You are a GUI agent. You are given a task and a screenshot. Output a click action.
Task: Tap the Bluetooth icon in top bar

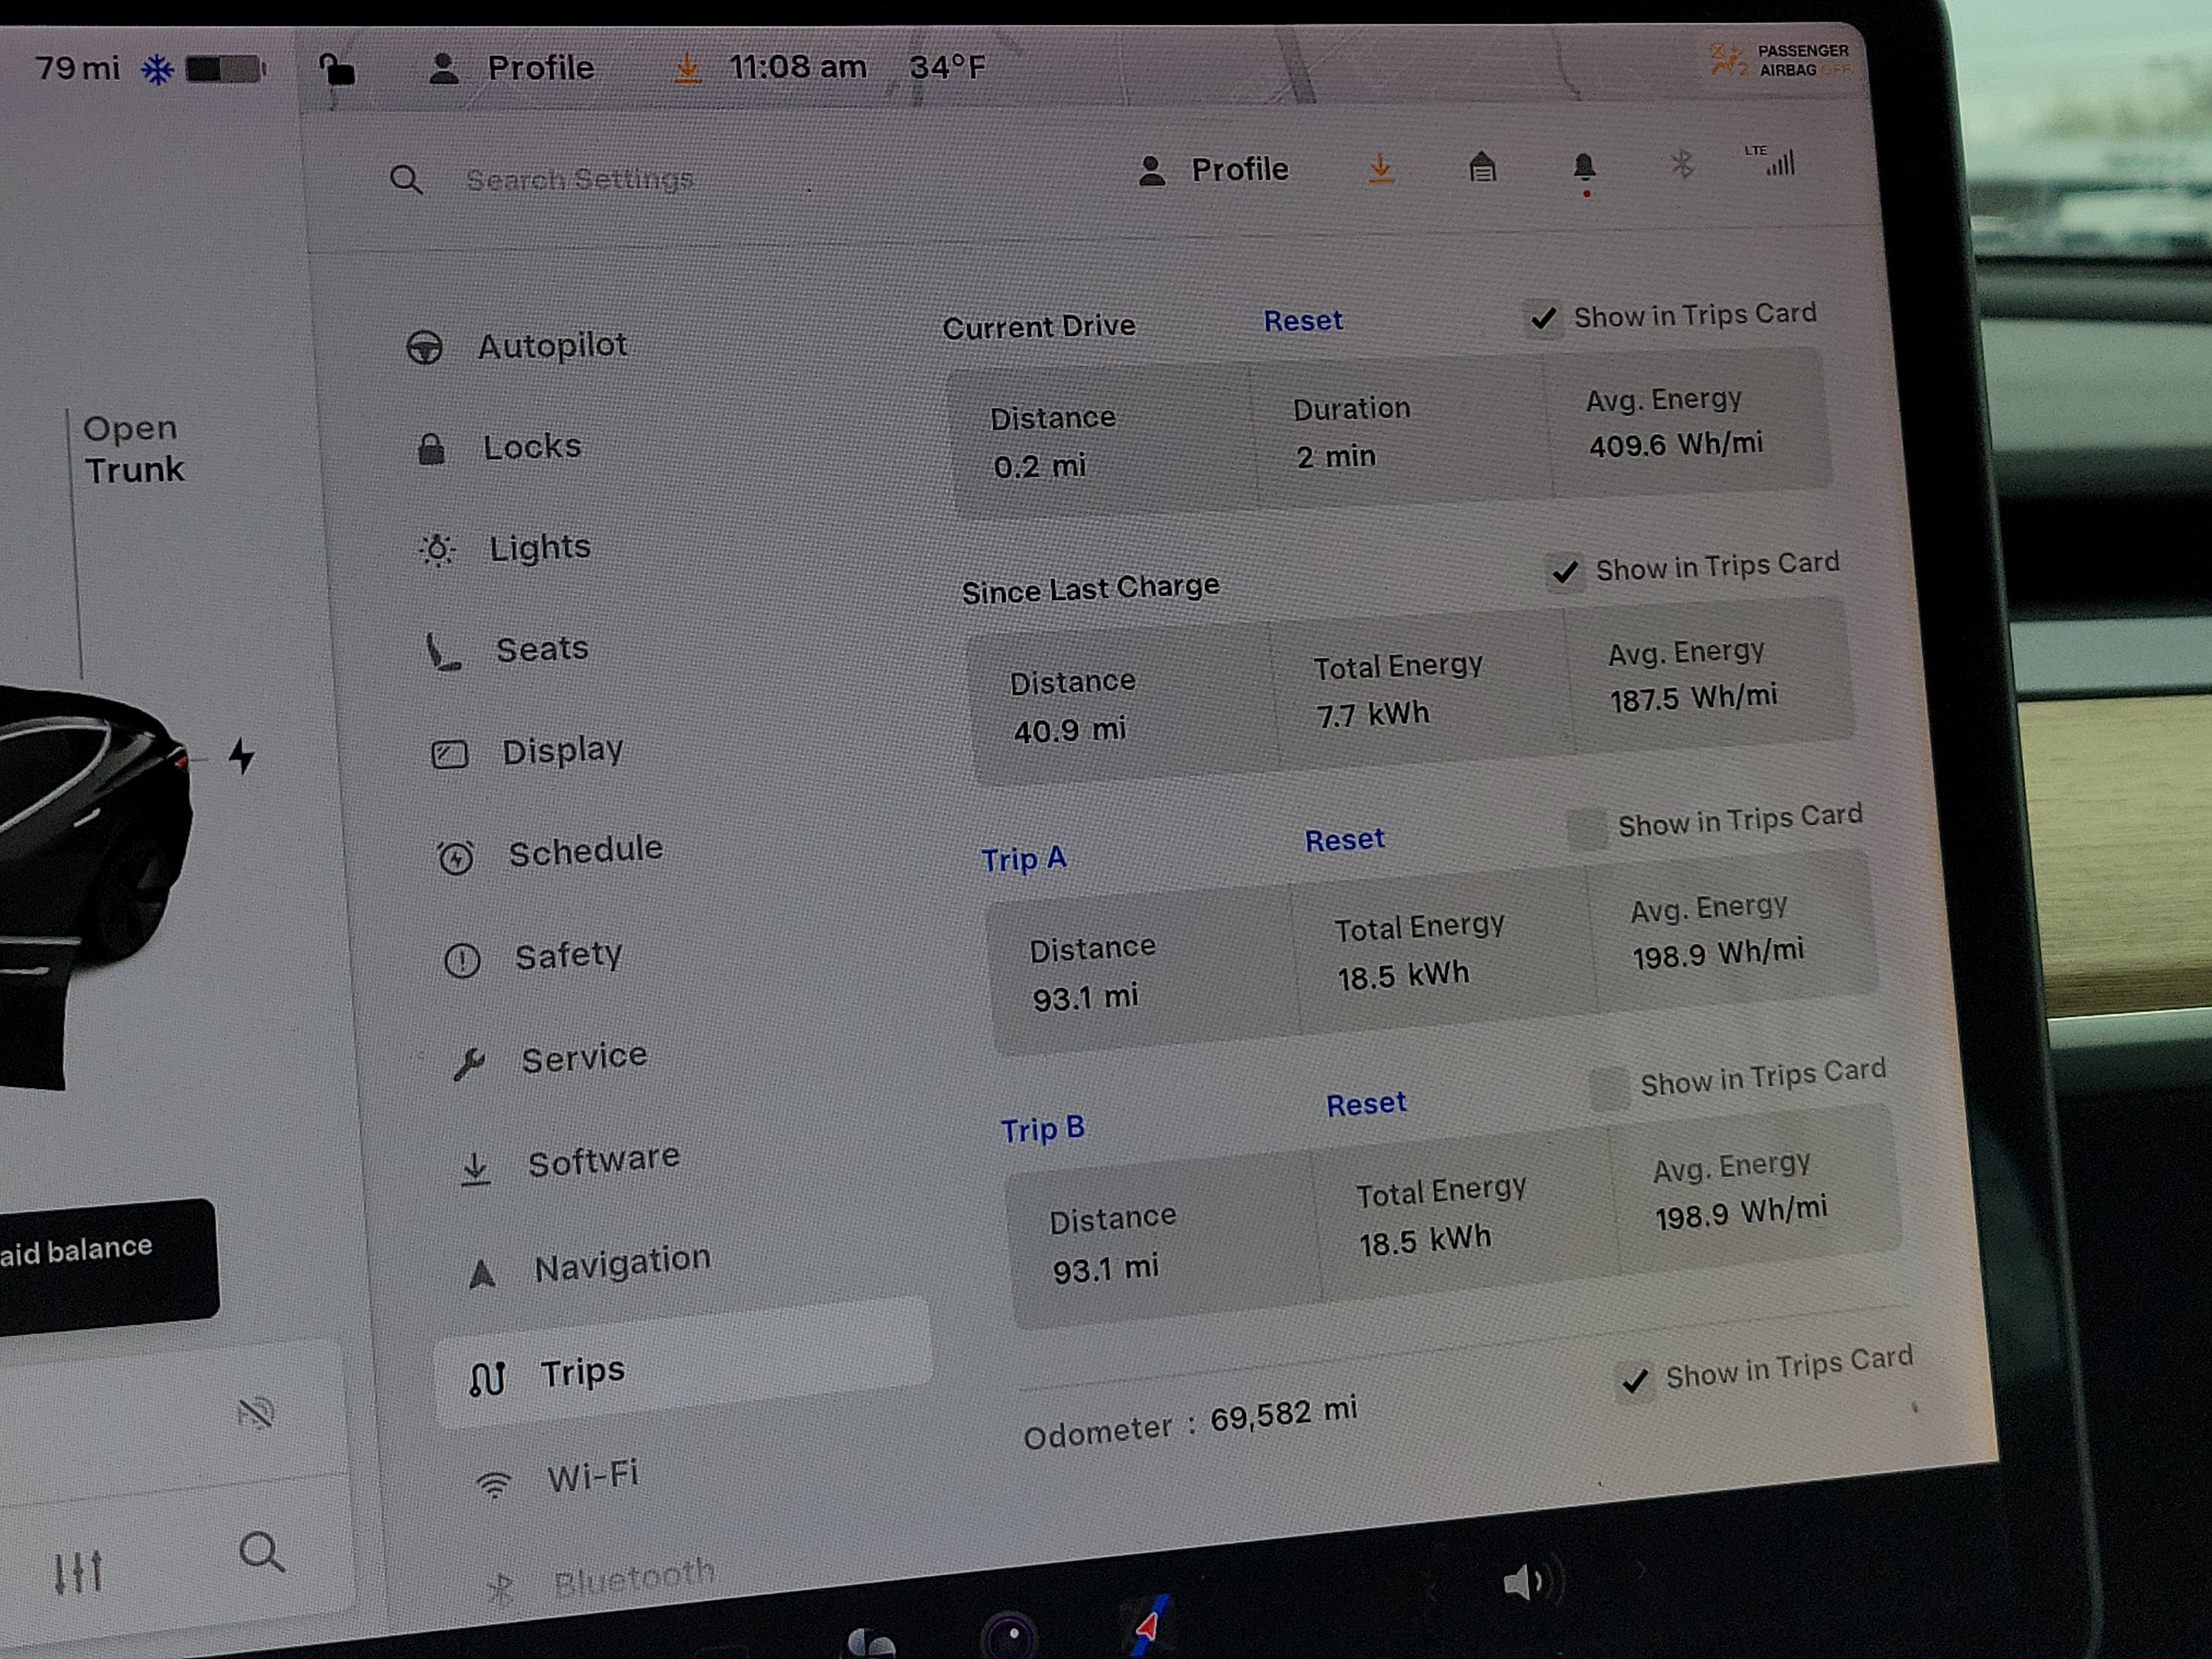click(x=1682, y=164)
